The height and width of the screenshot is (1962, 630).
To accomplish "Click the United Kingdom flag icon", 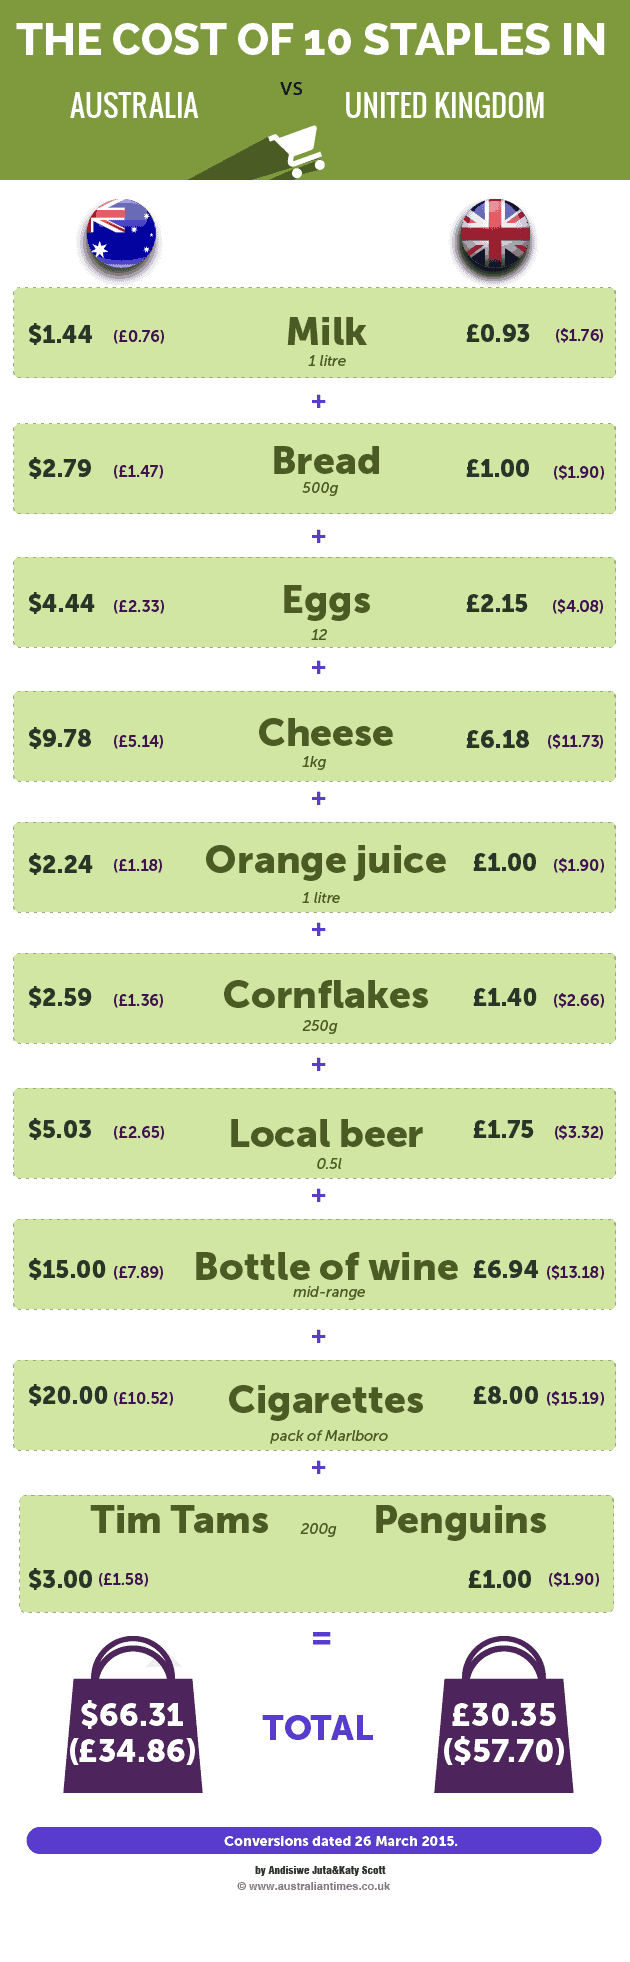I will 494,236.
